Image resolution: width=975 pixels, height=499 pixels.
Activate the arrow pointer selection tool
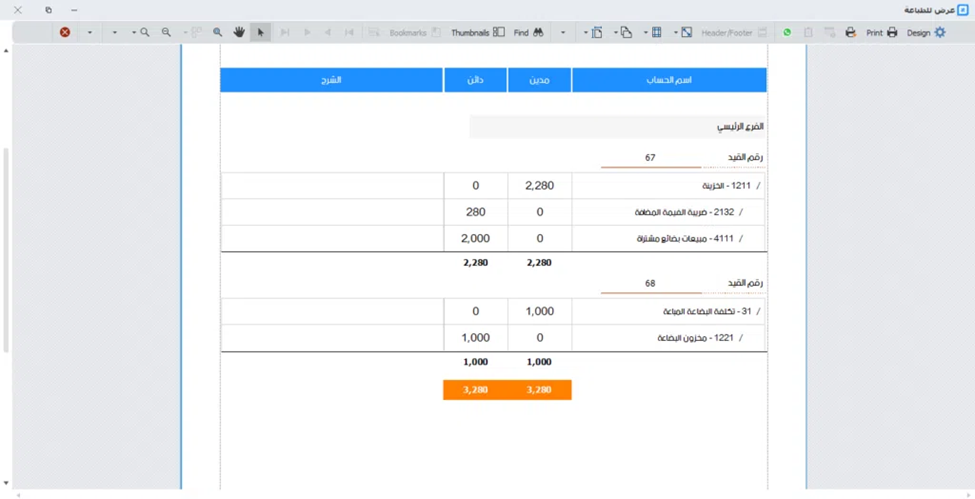[x=261, y=32]
